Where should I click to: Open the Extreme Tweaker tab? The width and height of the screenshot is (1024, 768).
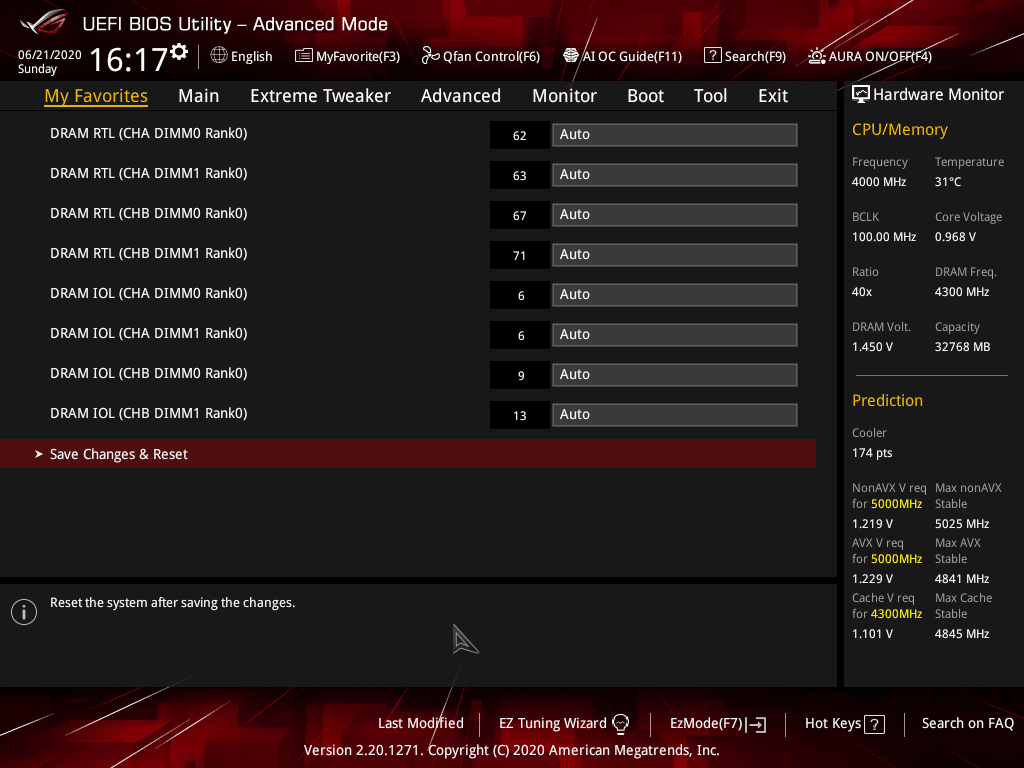tap(320, 96)
